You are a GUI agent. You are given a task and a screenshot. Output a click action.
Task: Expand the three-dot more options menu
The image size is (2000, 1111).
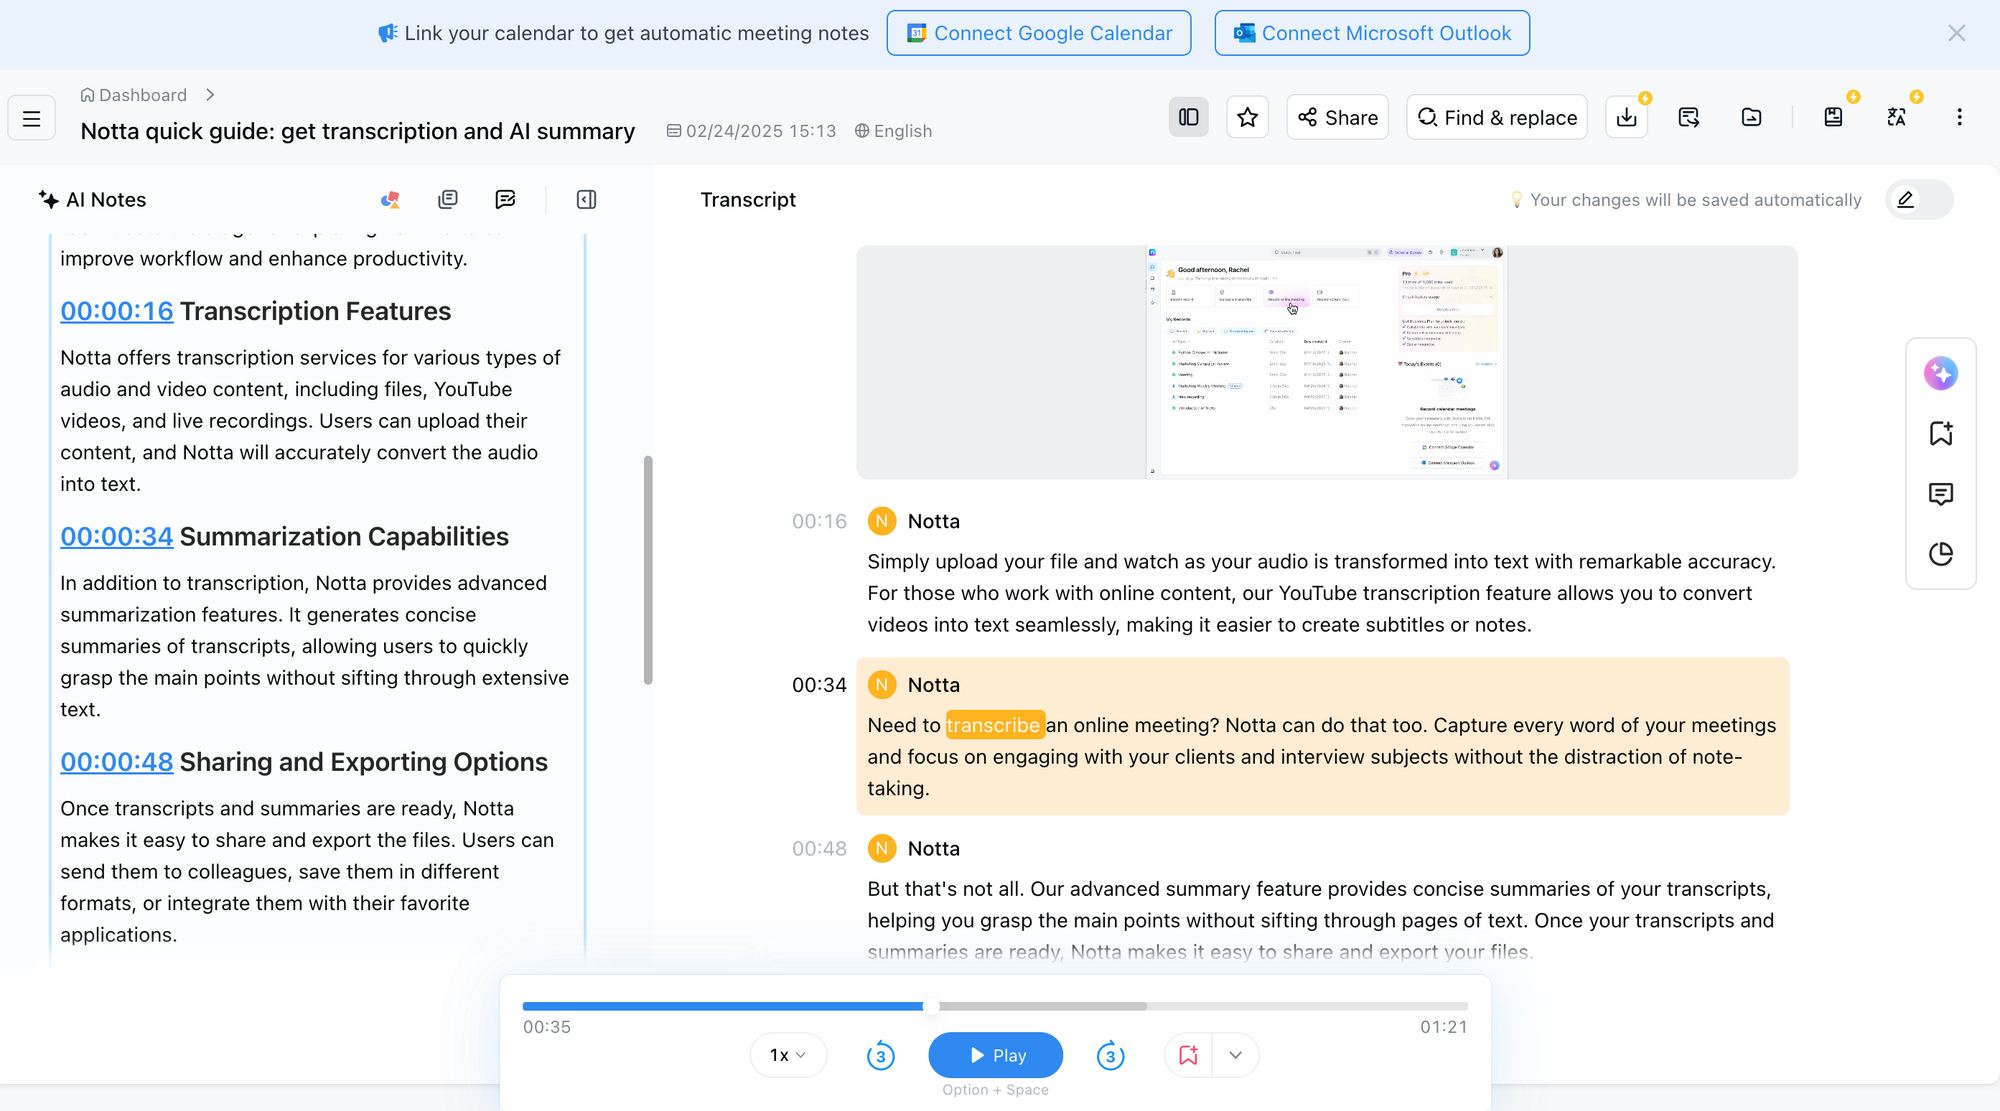pos(1960,118)
